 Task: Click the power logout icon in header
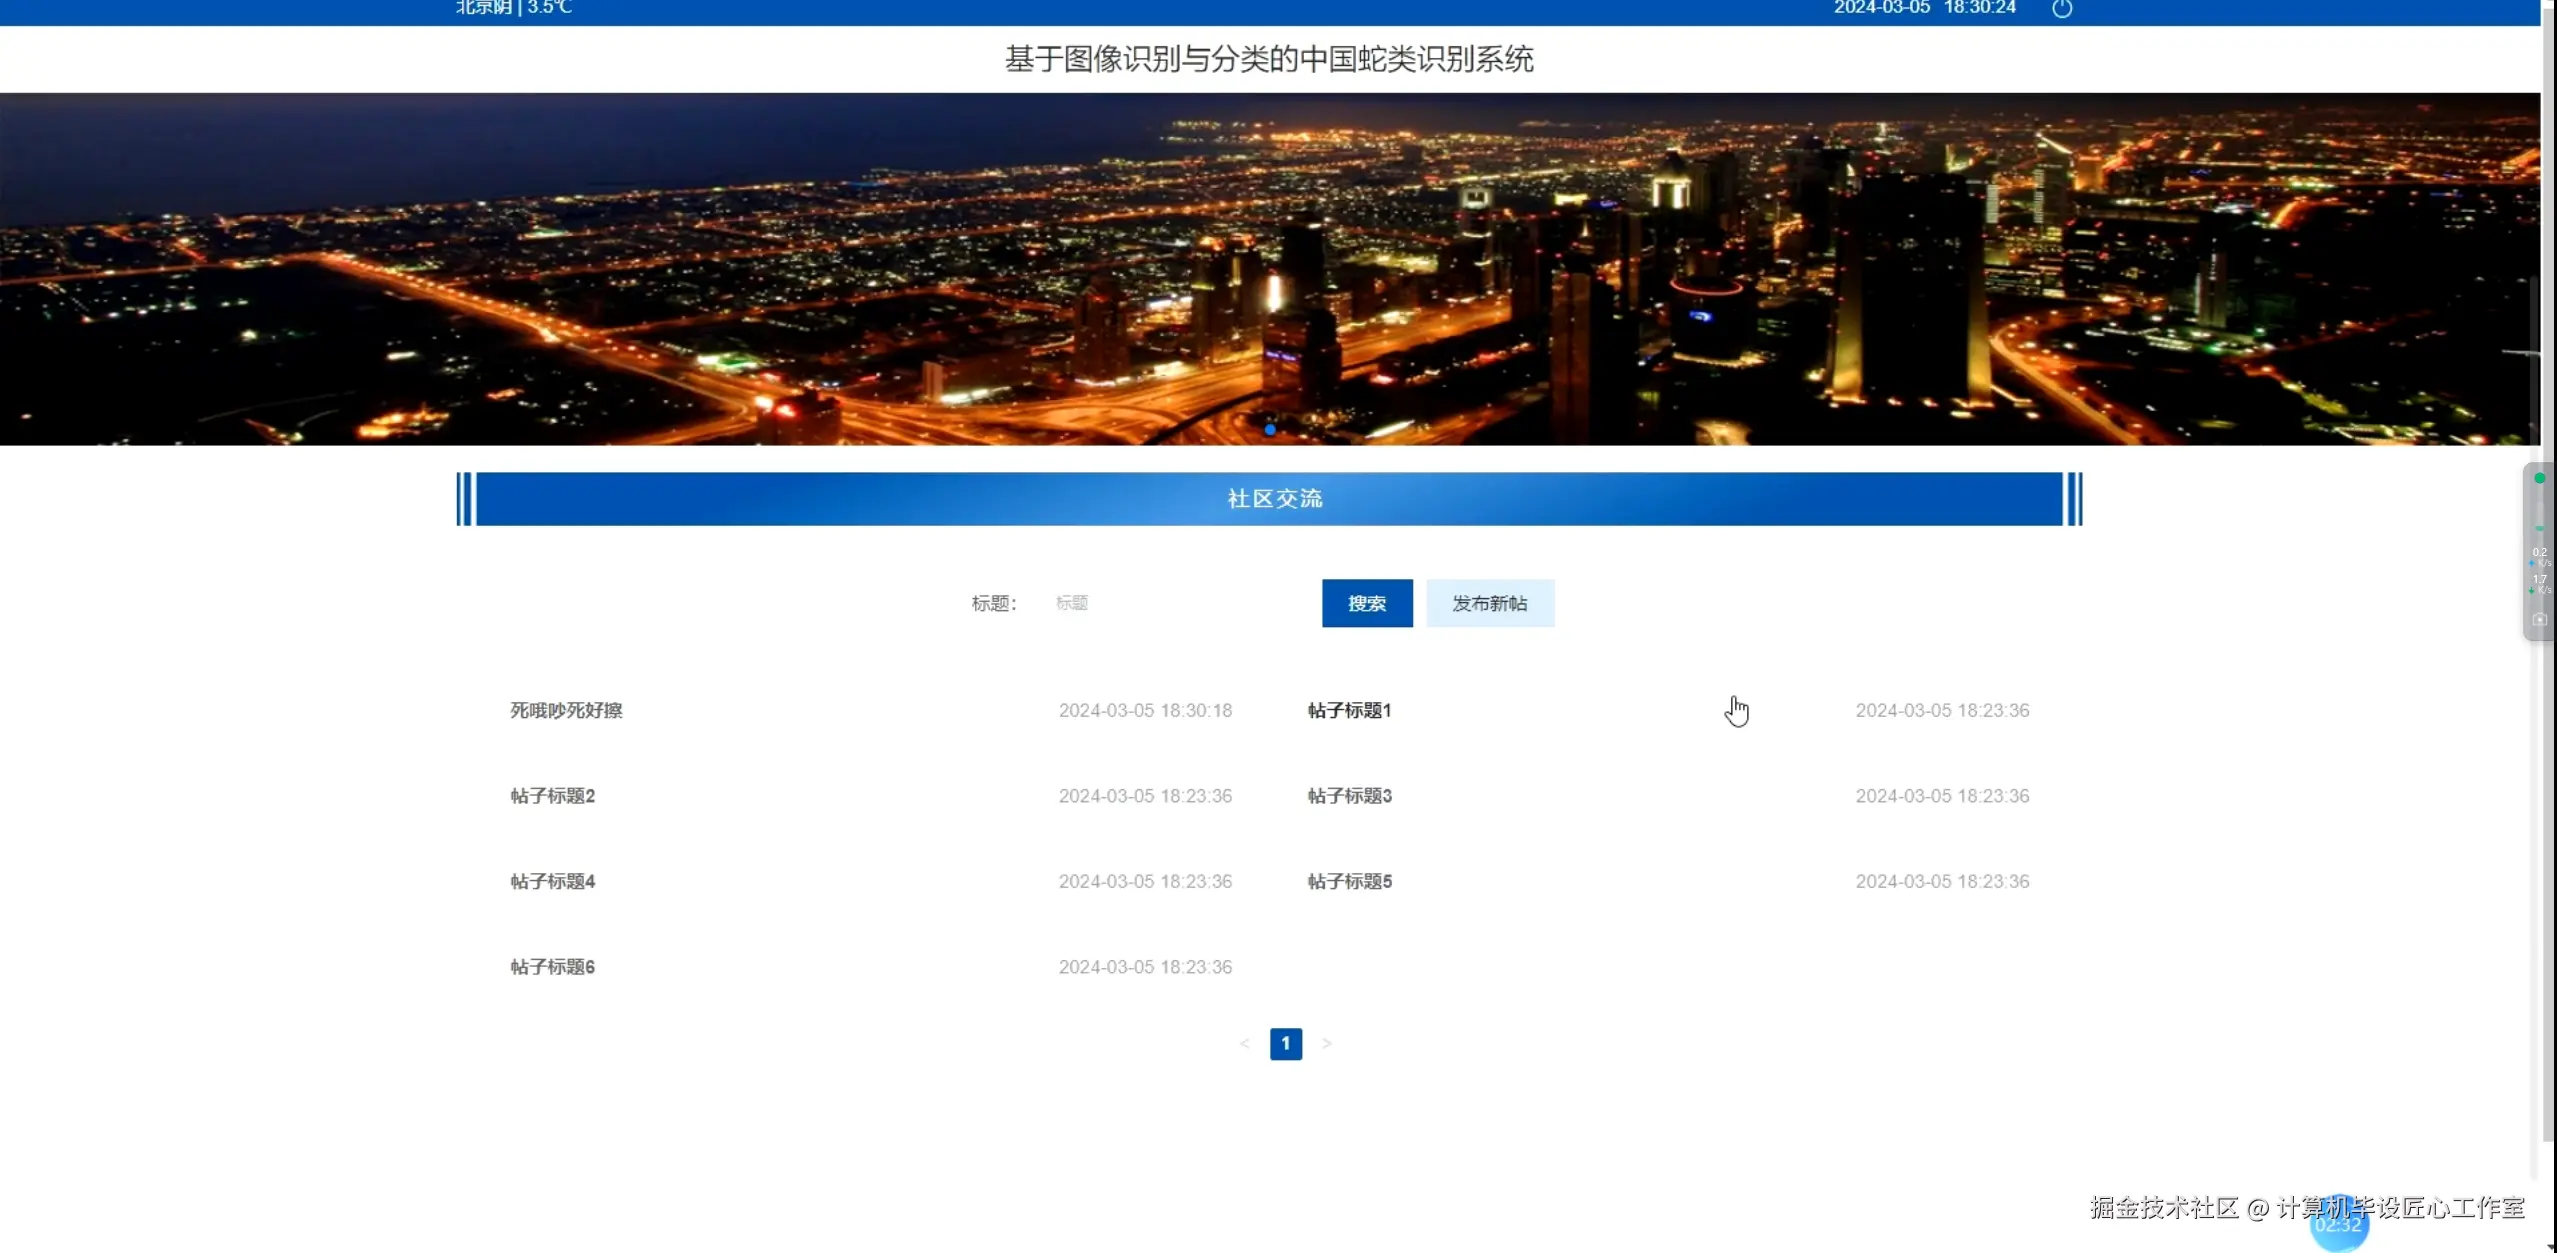coord(2062,9)
